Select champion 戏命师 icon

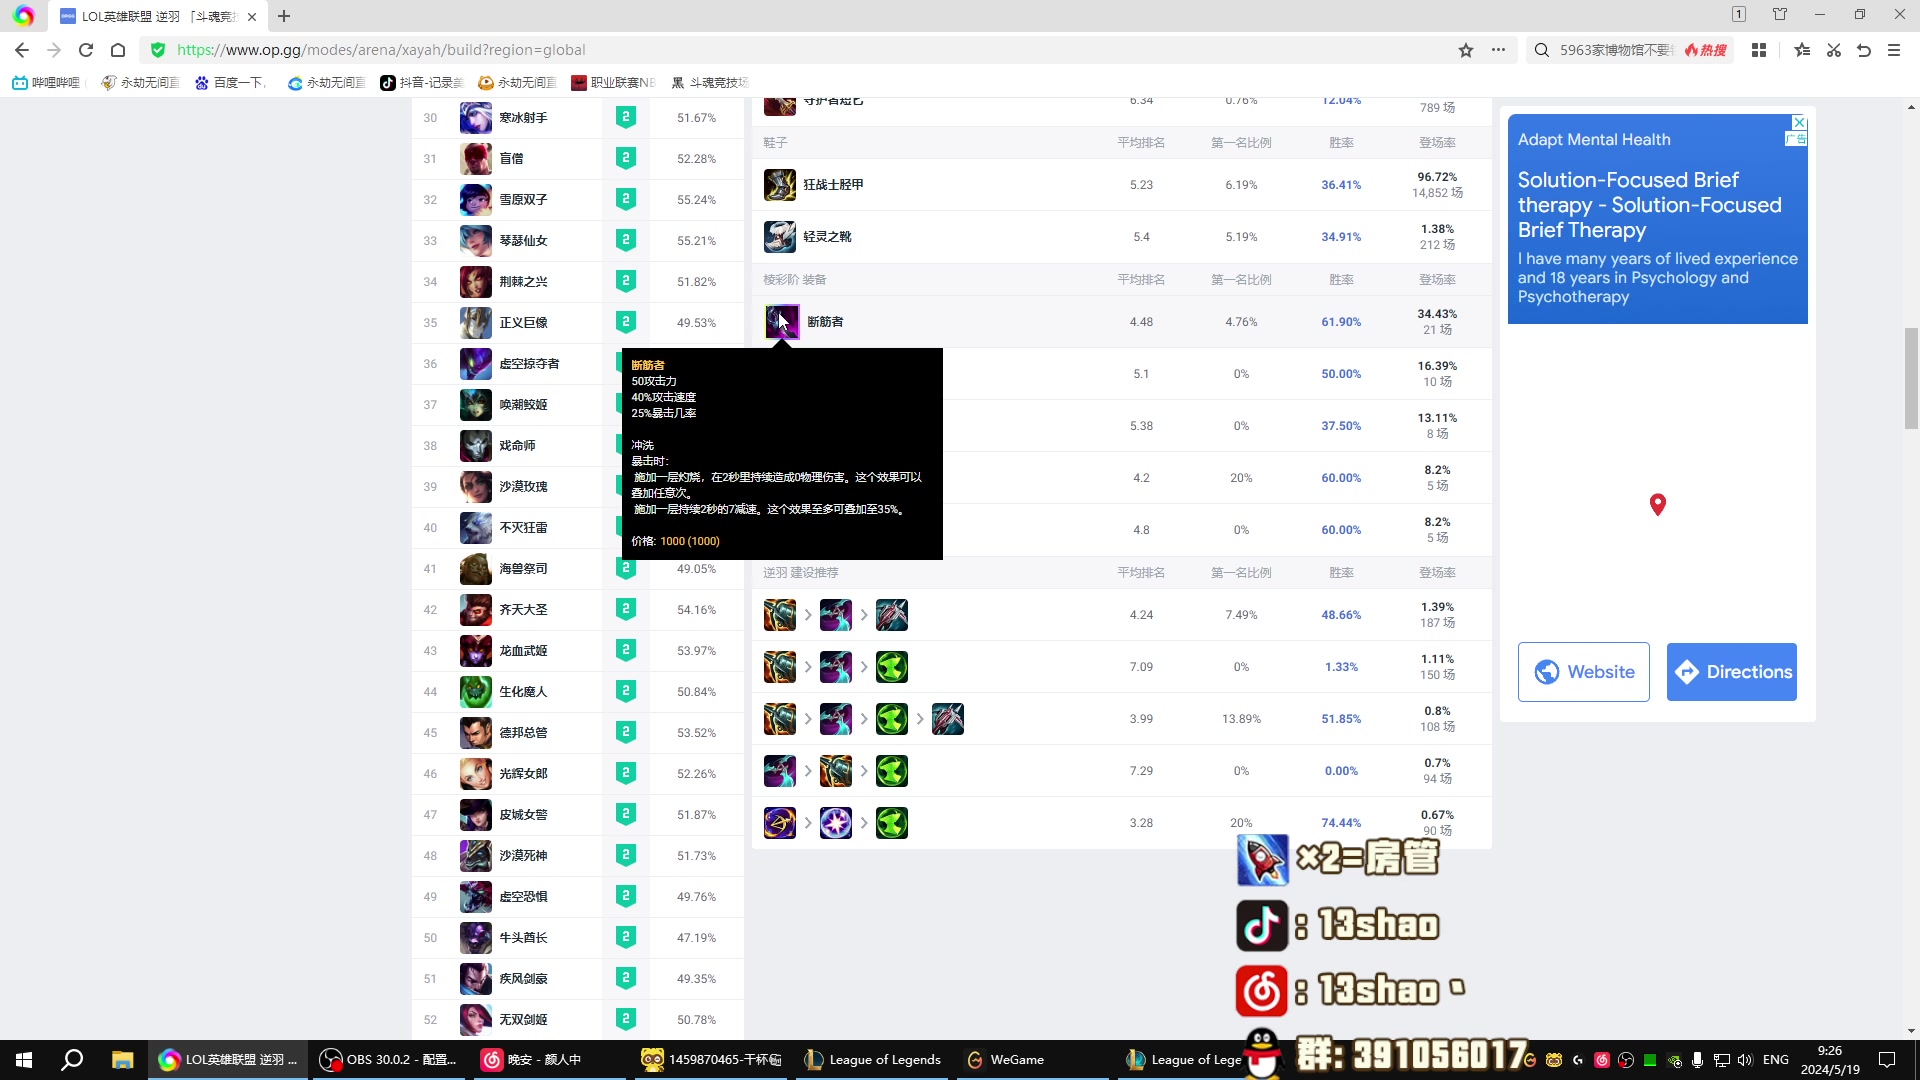pos(476,446)
